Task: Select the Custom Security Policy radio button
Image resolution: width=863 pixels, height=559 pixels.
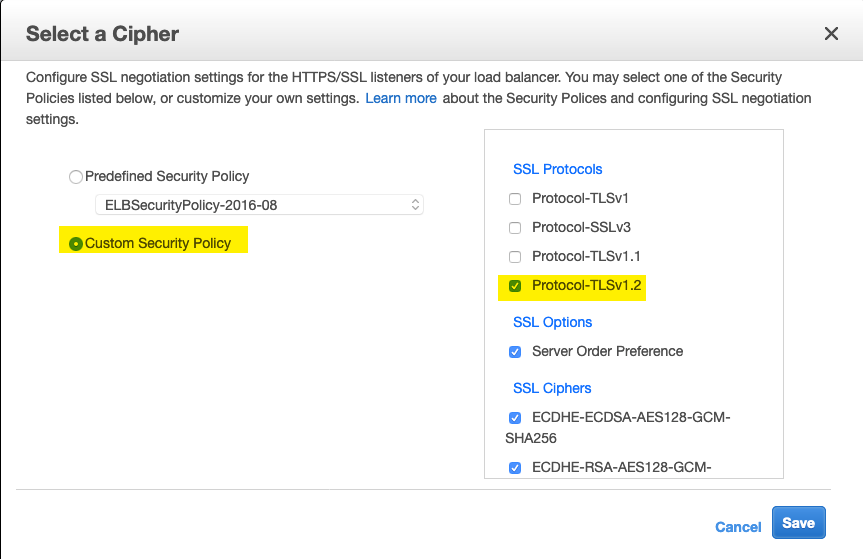Action: pos(76,244)
